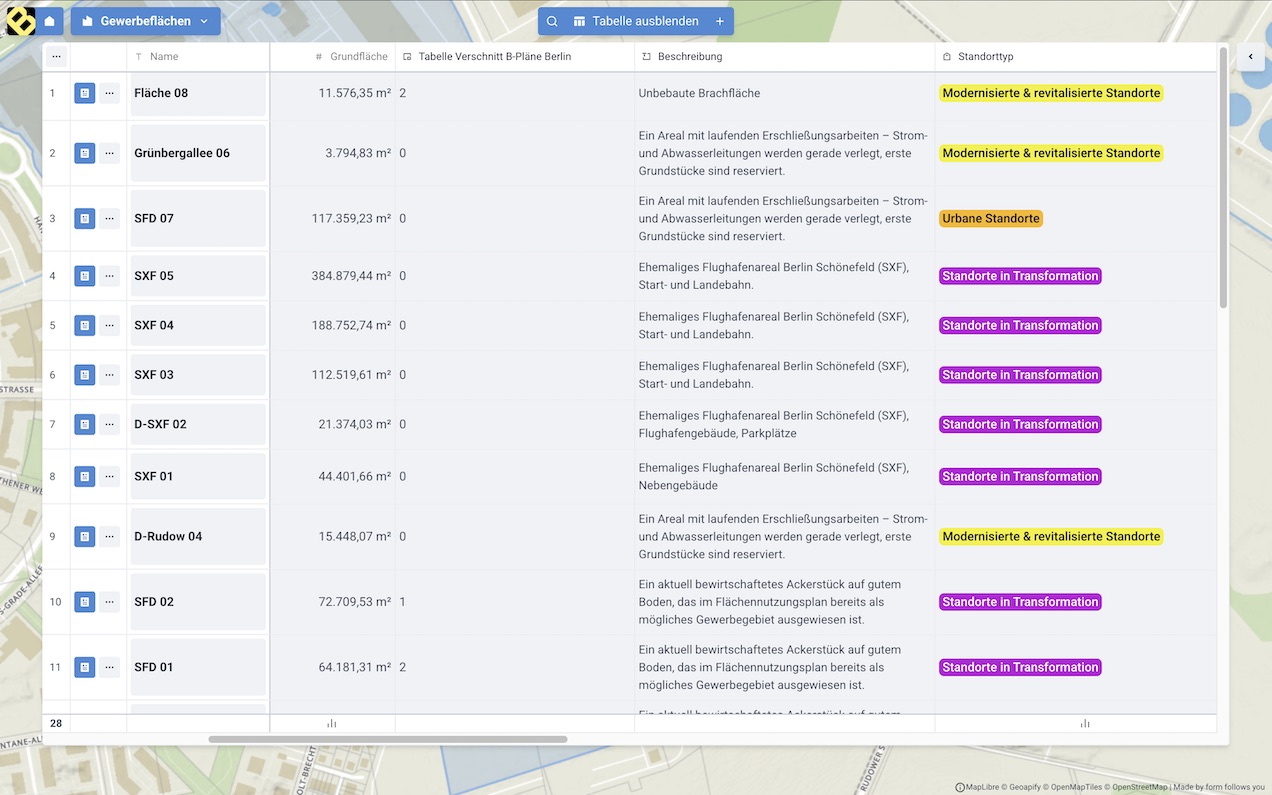
Task: Click the Name column header
Action: click(164, 57)
